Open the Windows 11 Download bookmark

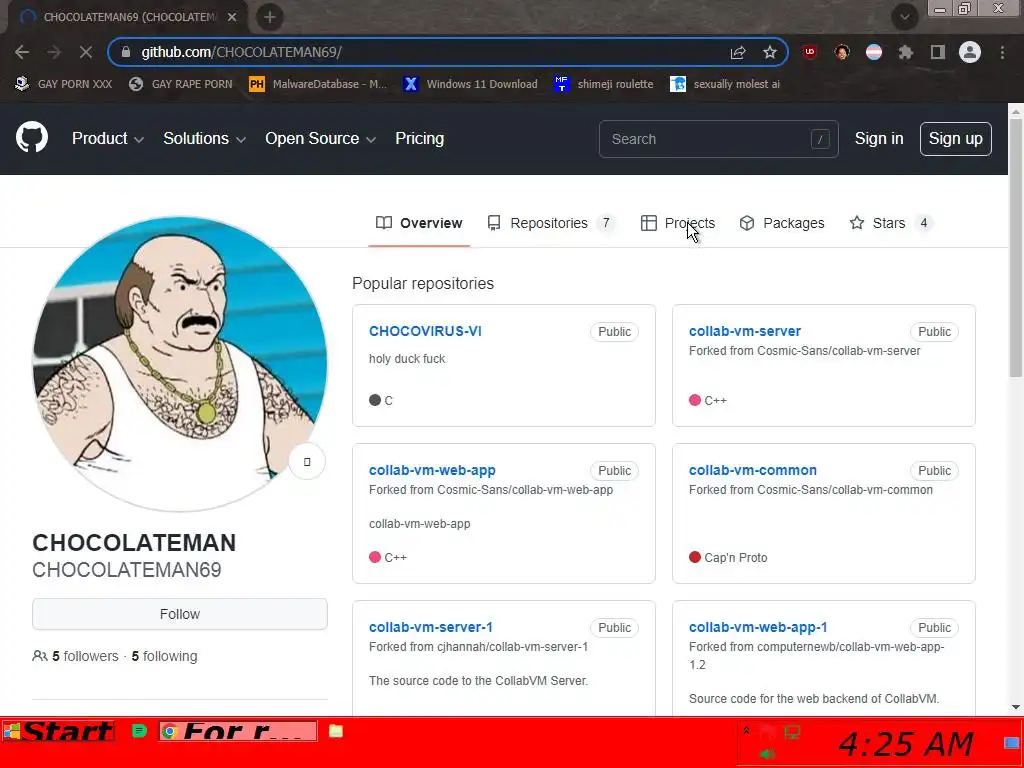pyautogui.click(x=471, y=84)
